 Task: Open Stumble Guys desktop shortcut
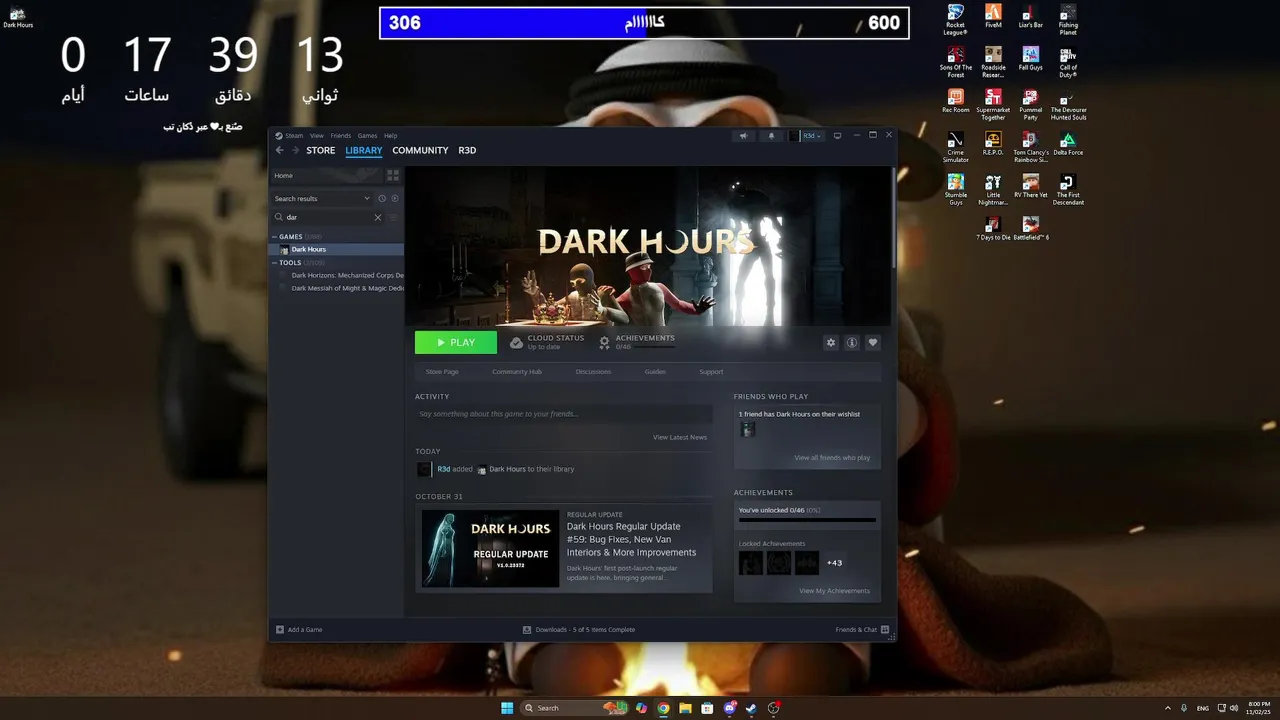click(x=955, y=190)
